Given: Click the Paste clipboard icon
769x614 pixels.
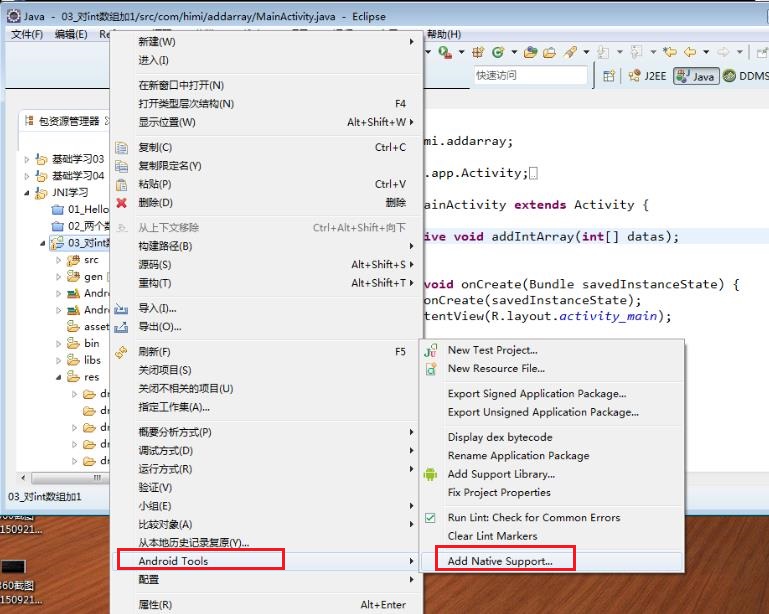Looking at the screenshot, I should [121, 184].
